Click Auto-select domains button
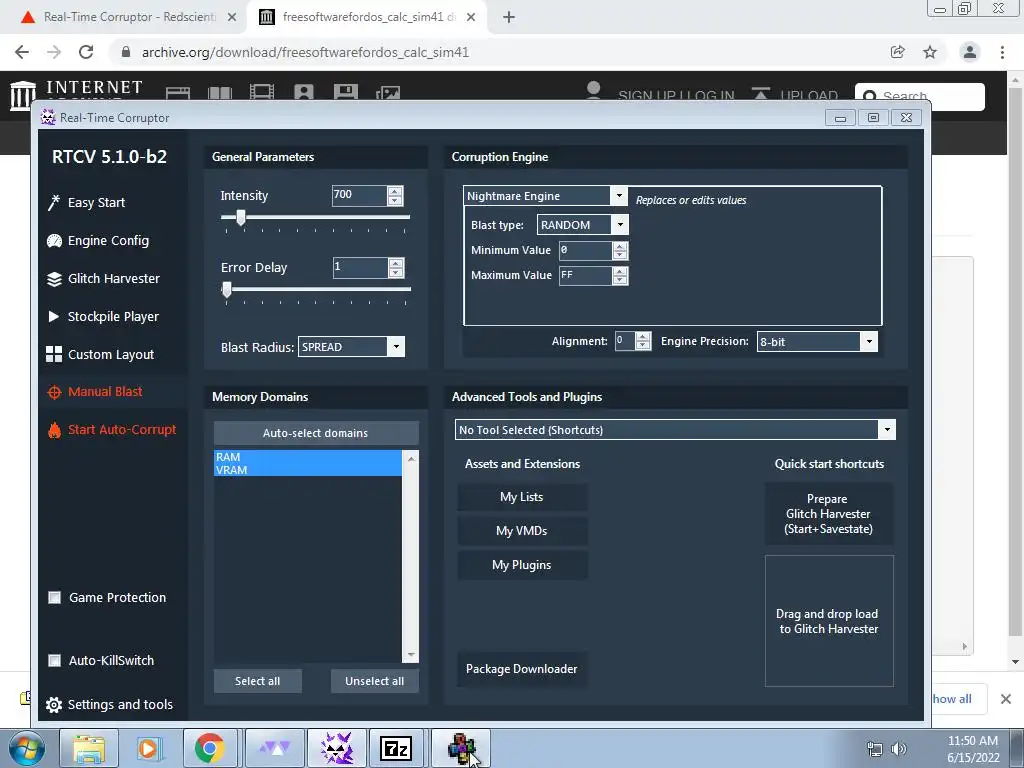Screen dimensions: 1024x768 pyautogui.click(x=315, y=433)
